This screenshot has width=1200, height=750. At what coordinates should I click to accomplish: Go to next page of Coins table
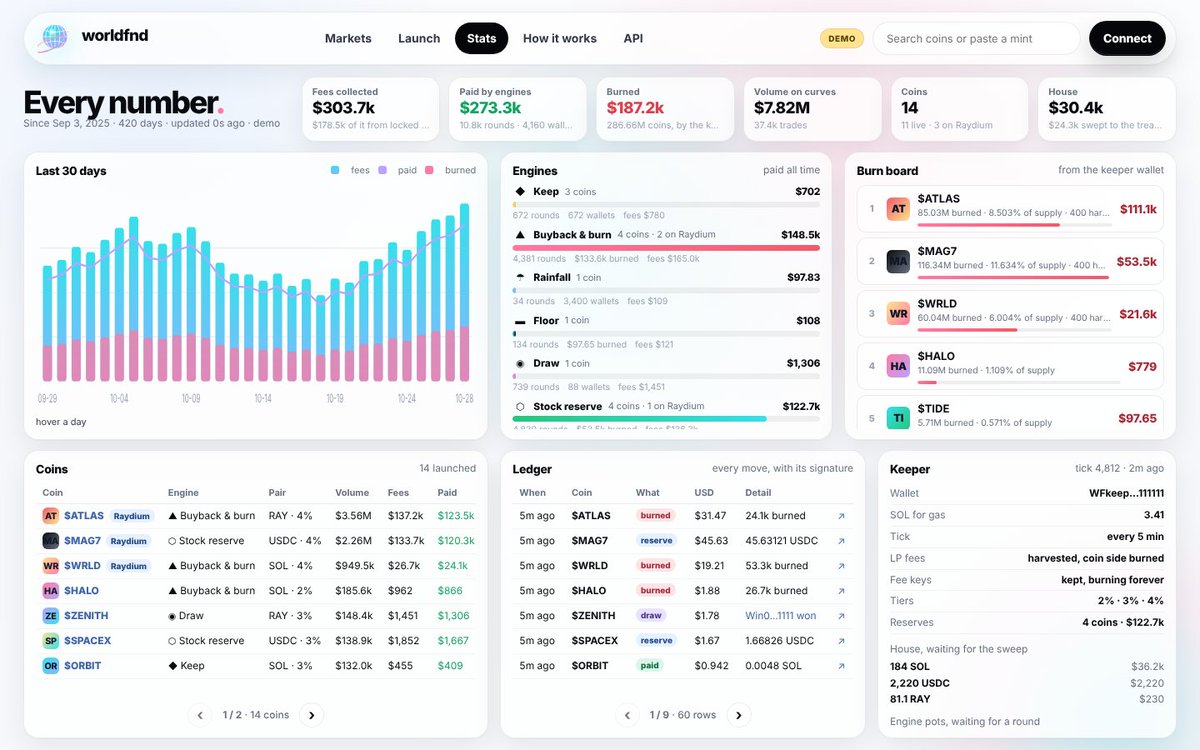coord(311,715)
